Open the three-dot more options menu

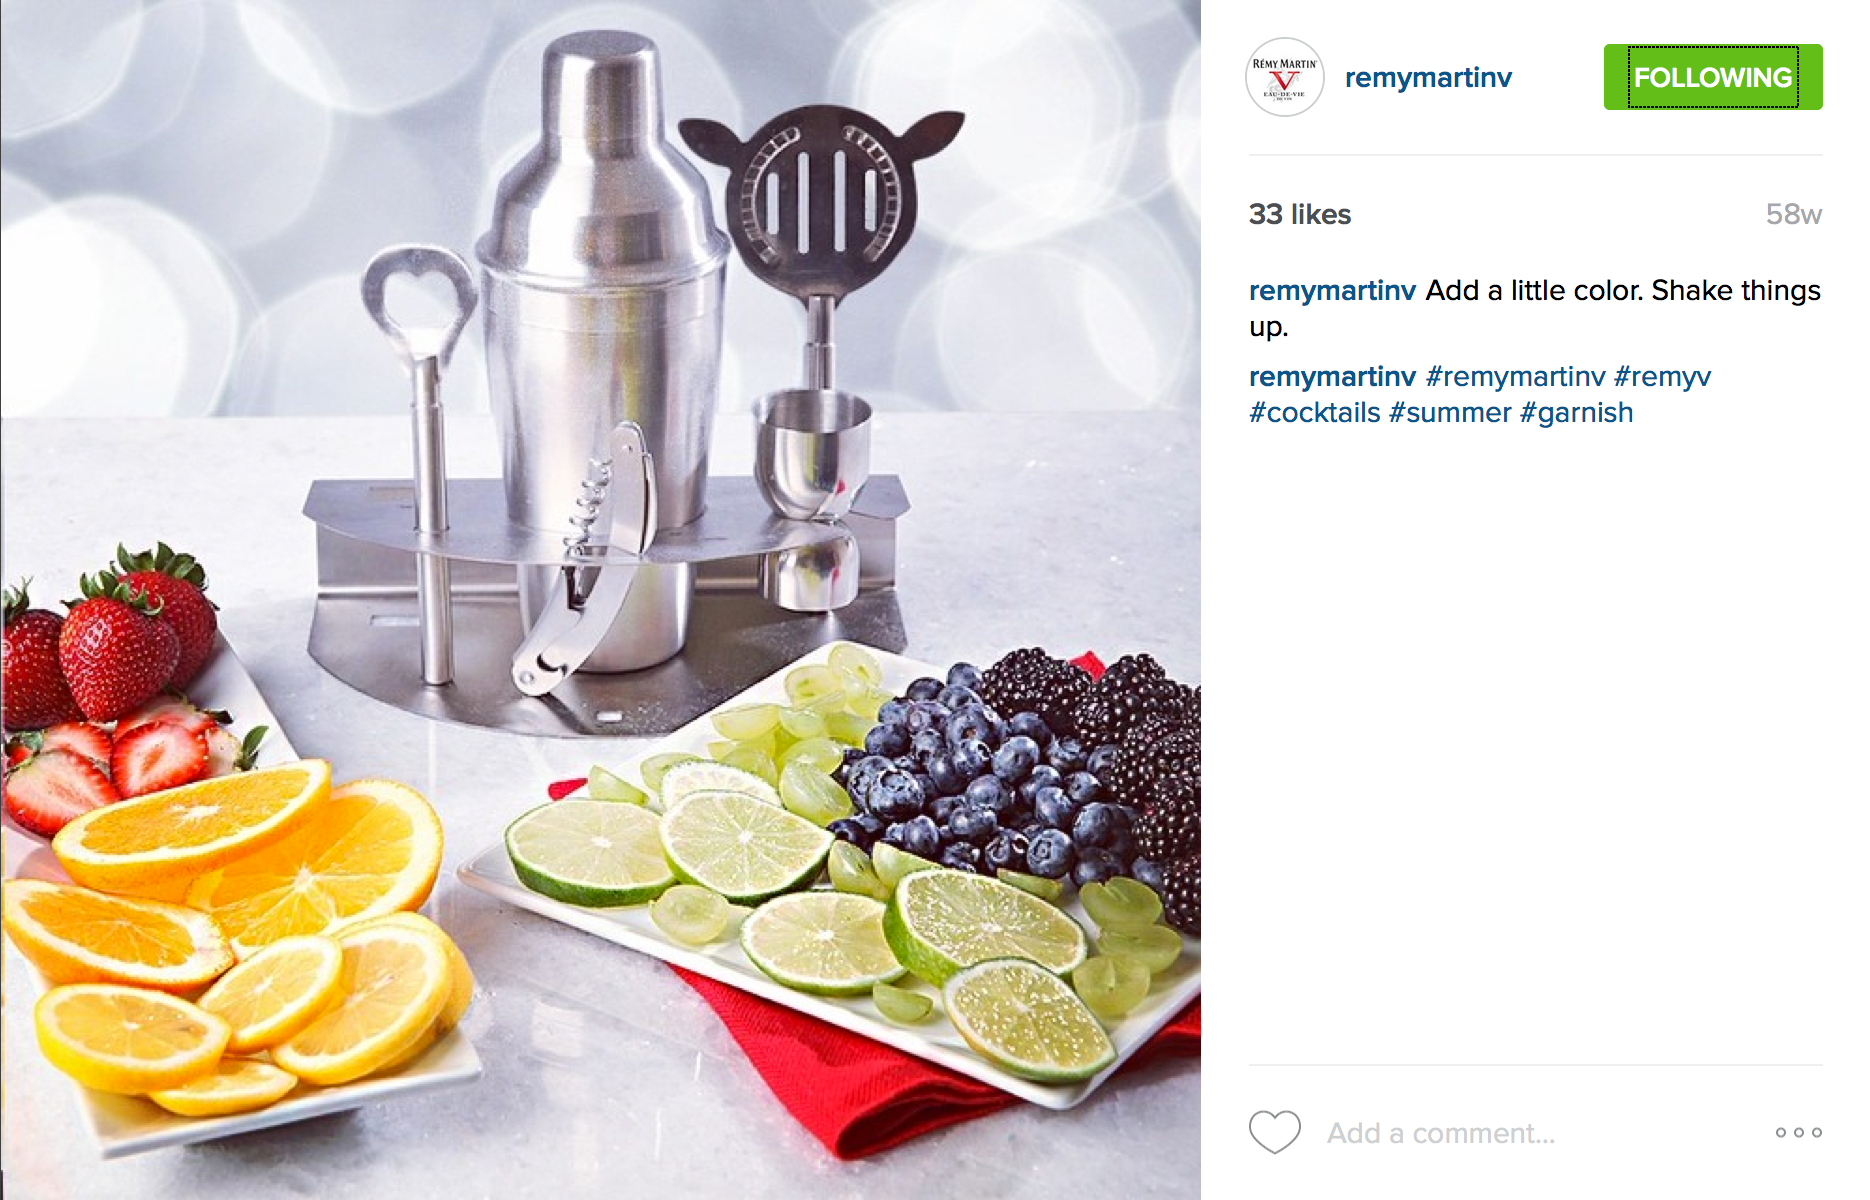point(1798,1133)
